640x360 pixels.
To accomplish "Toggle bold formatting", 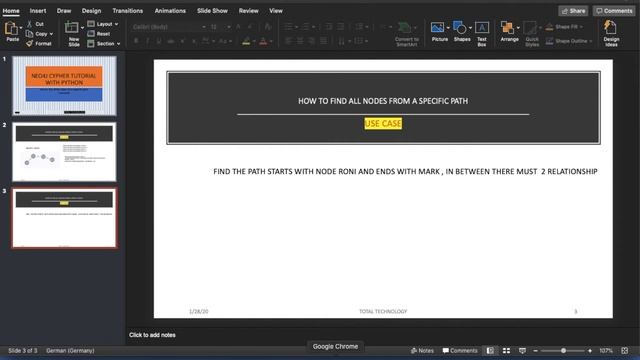I will (136, 41).
